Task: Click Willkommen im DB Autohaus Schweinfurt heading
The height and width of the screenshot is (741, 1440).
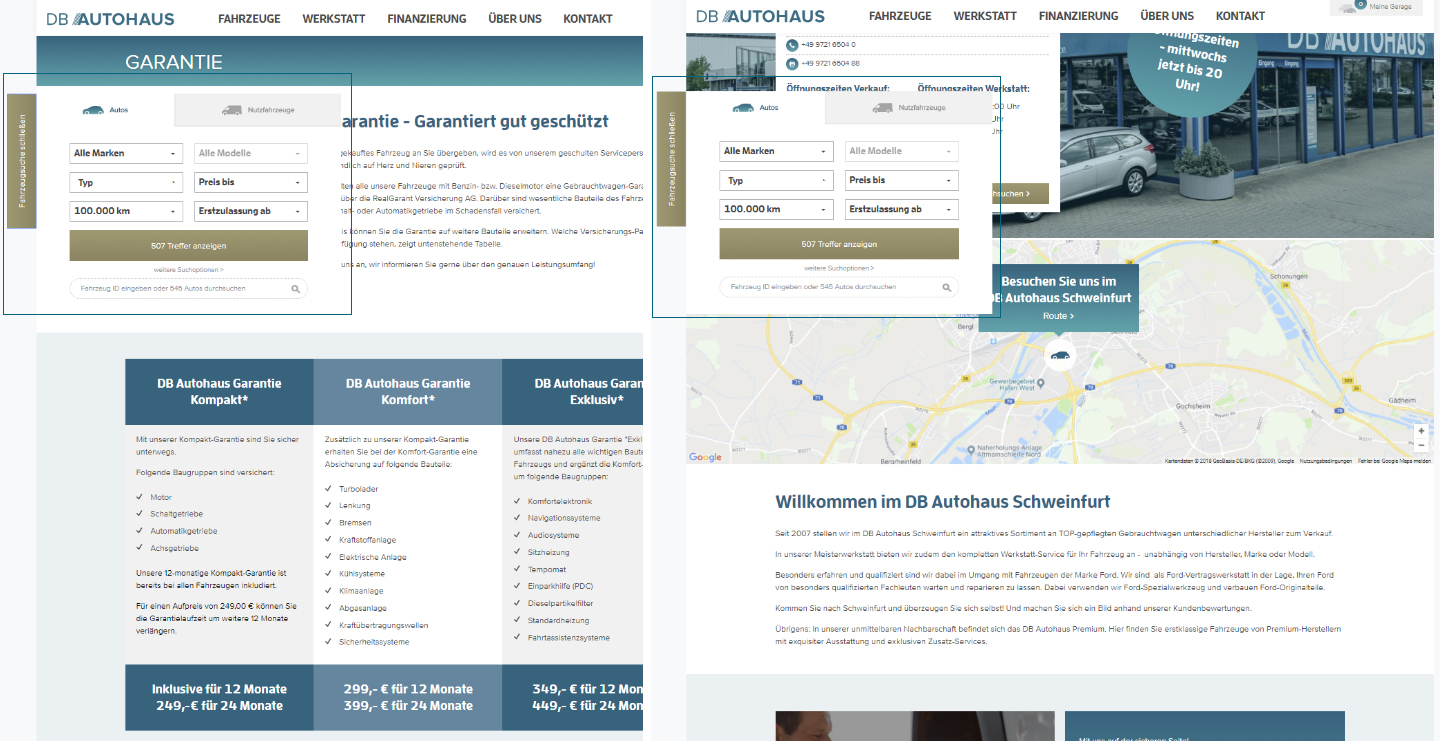Action: coord(943,502)
